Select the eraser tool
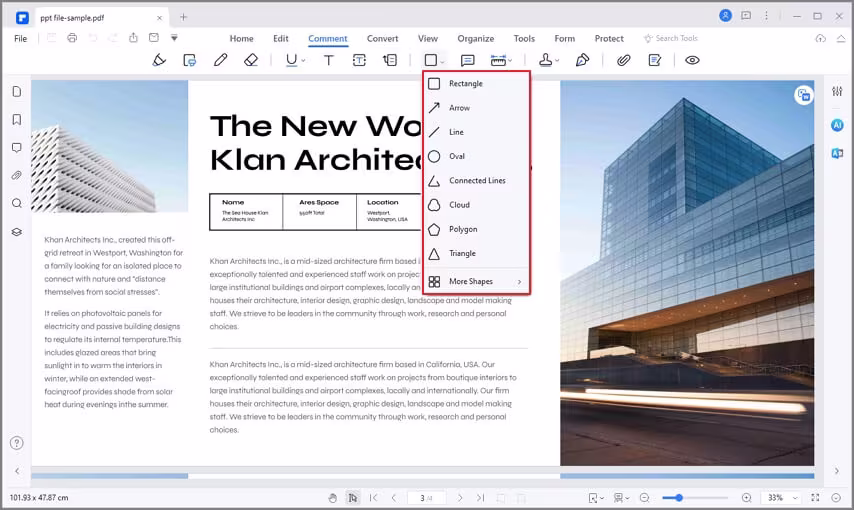Image resolution: width=854 pixels, height=510 pixels. click(251, 60)
